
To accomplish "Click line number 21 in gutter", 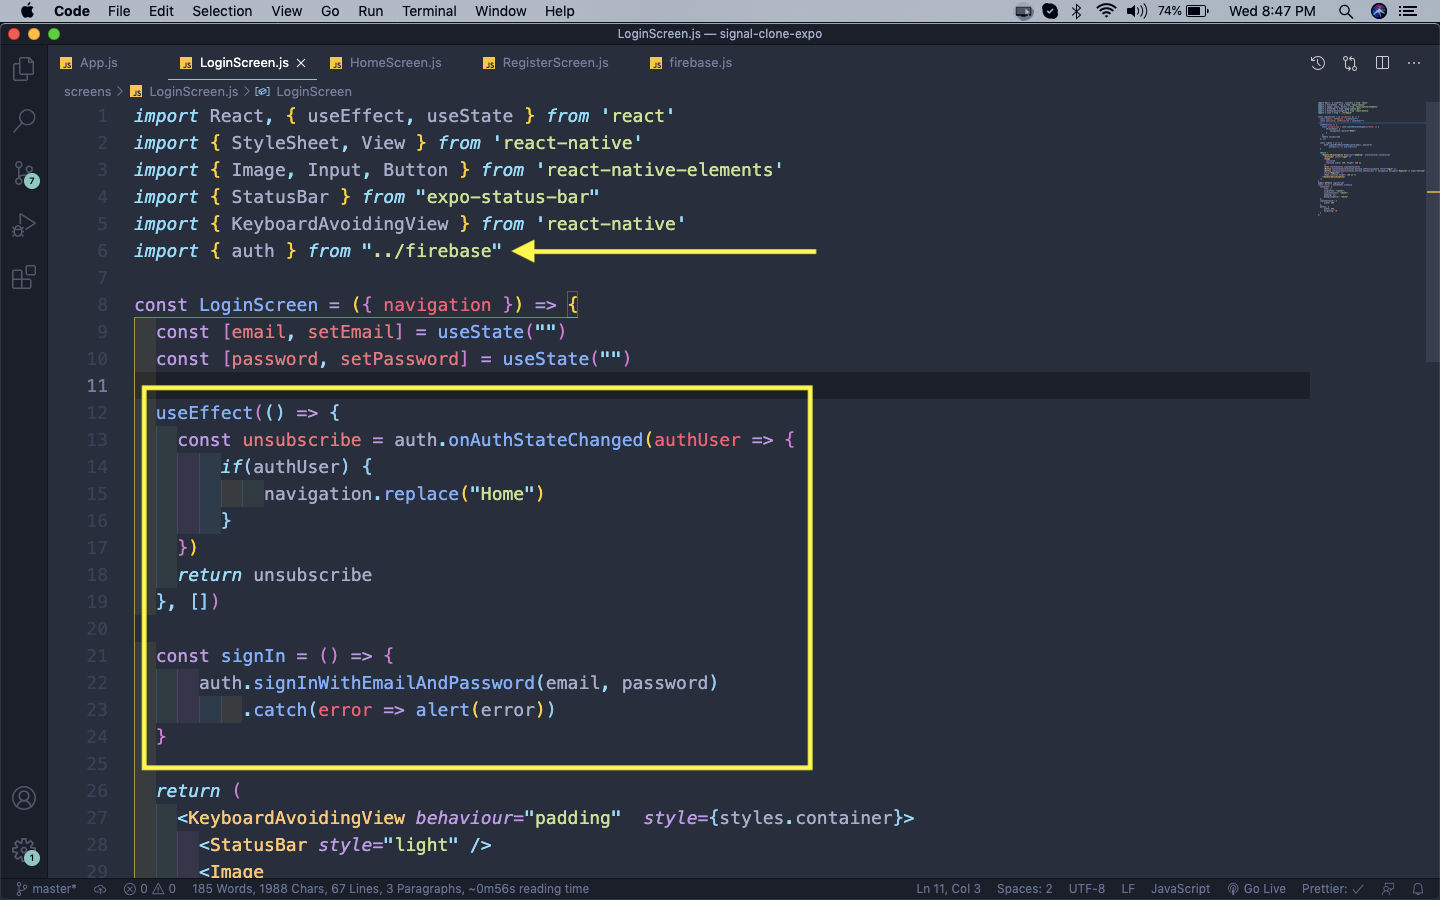I will pos(97,656).
